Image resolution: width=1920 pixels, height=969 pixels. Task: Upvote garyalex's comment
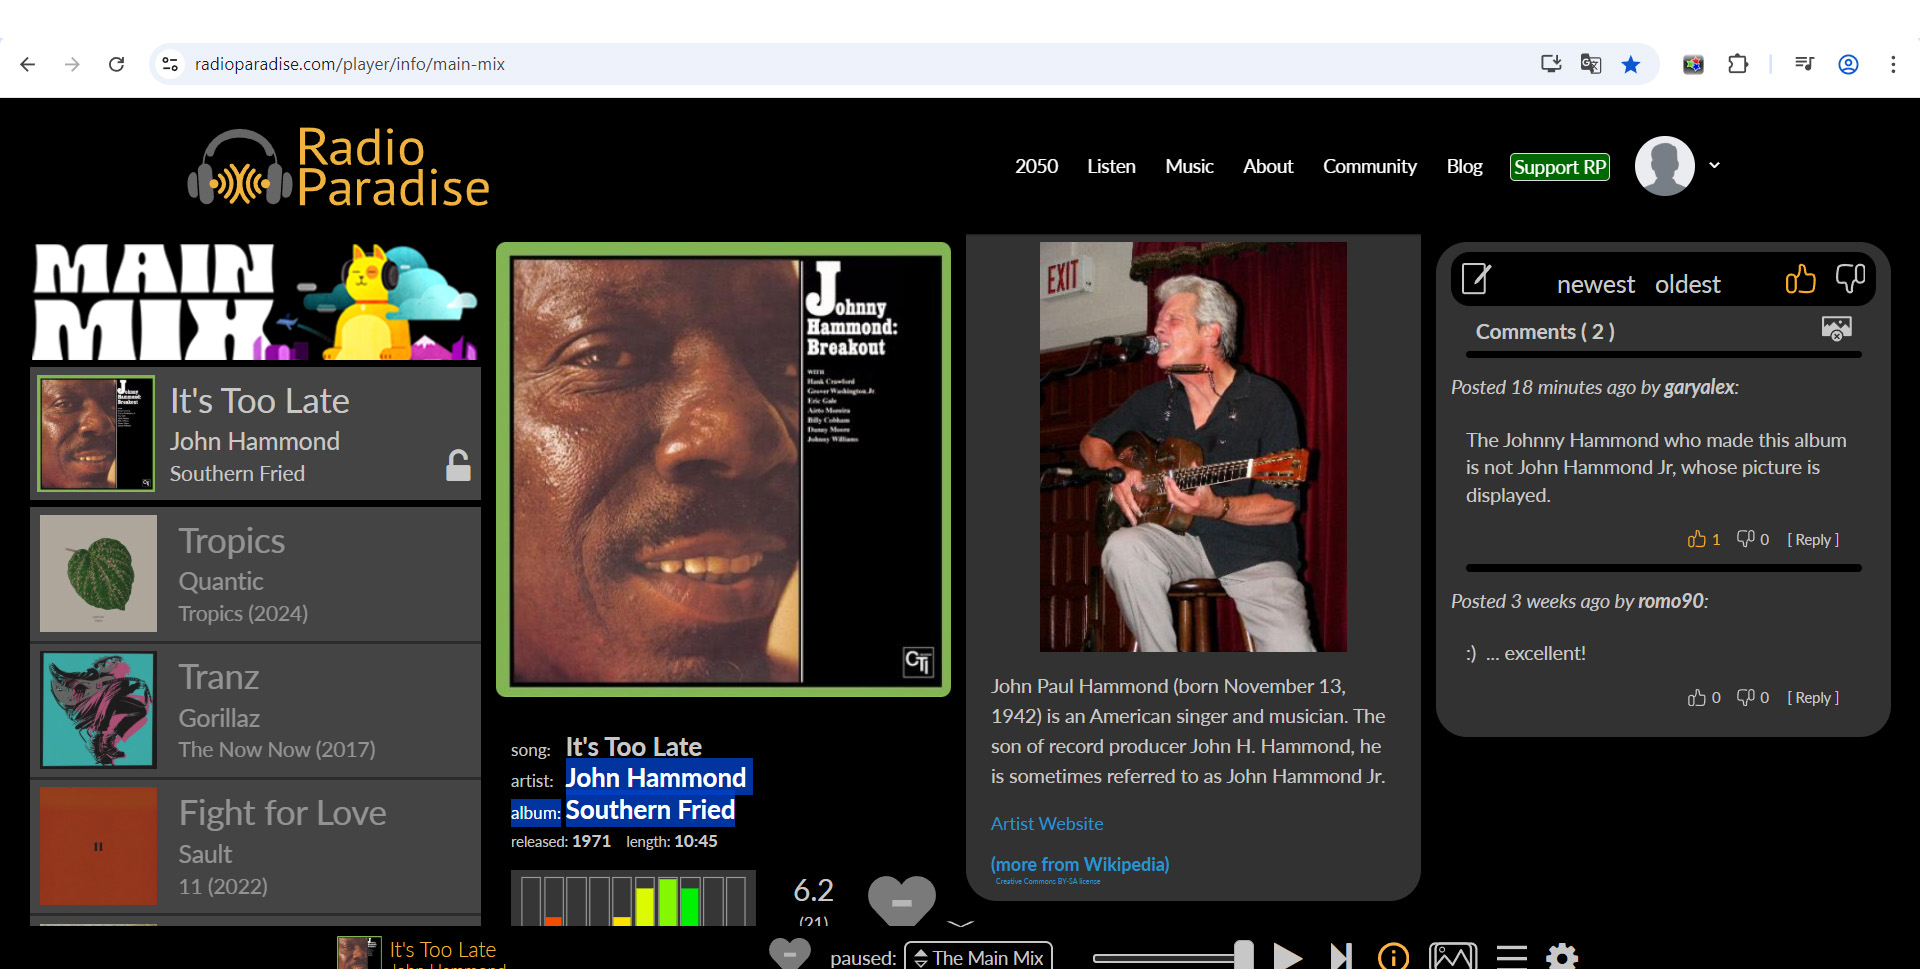click(1697, 539)
